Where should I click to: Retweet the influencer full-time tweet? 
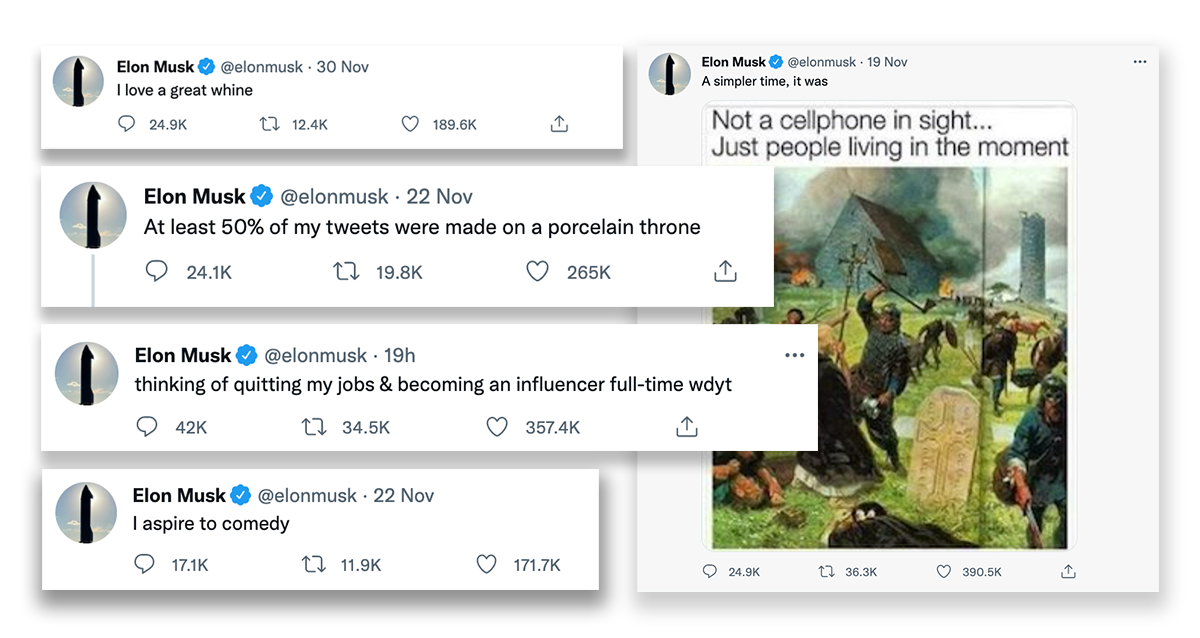click(314, 427)
